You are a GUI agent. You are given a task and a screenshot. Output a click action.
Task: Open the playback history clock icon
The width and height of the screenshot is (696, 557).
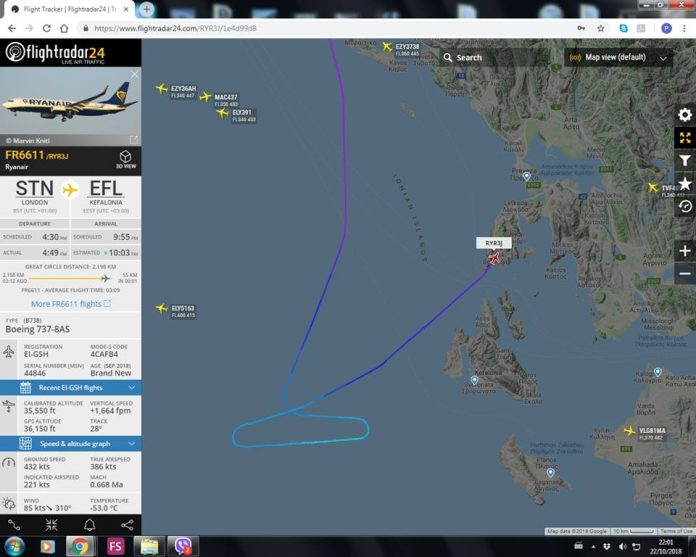(x=684, y=206)
